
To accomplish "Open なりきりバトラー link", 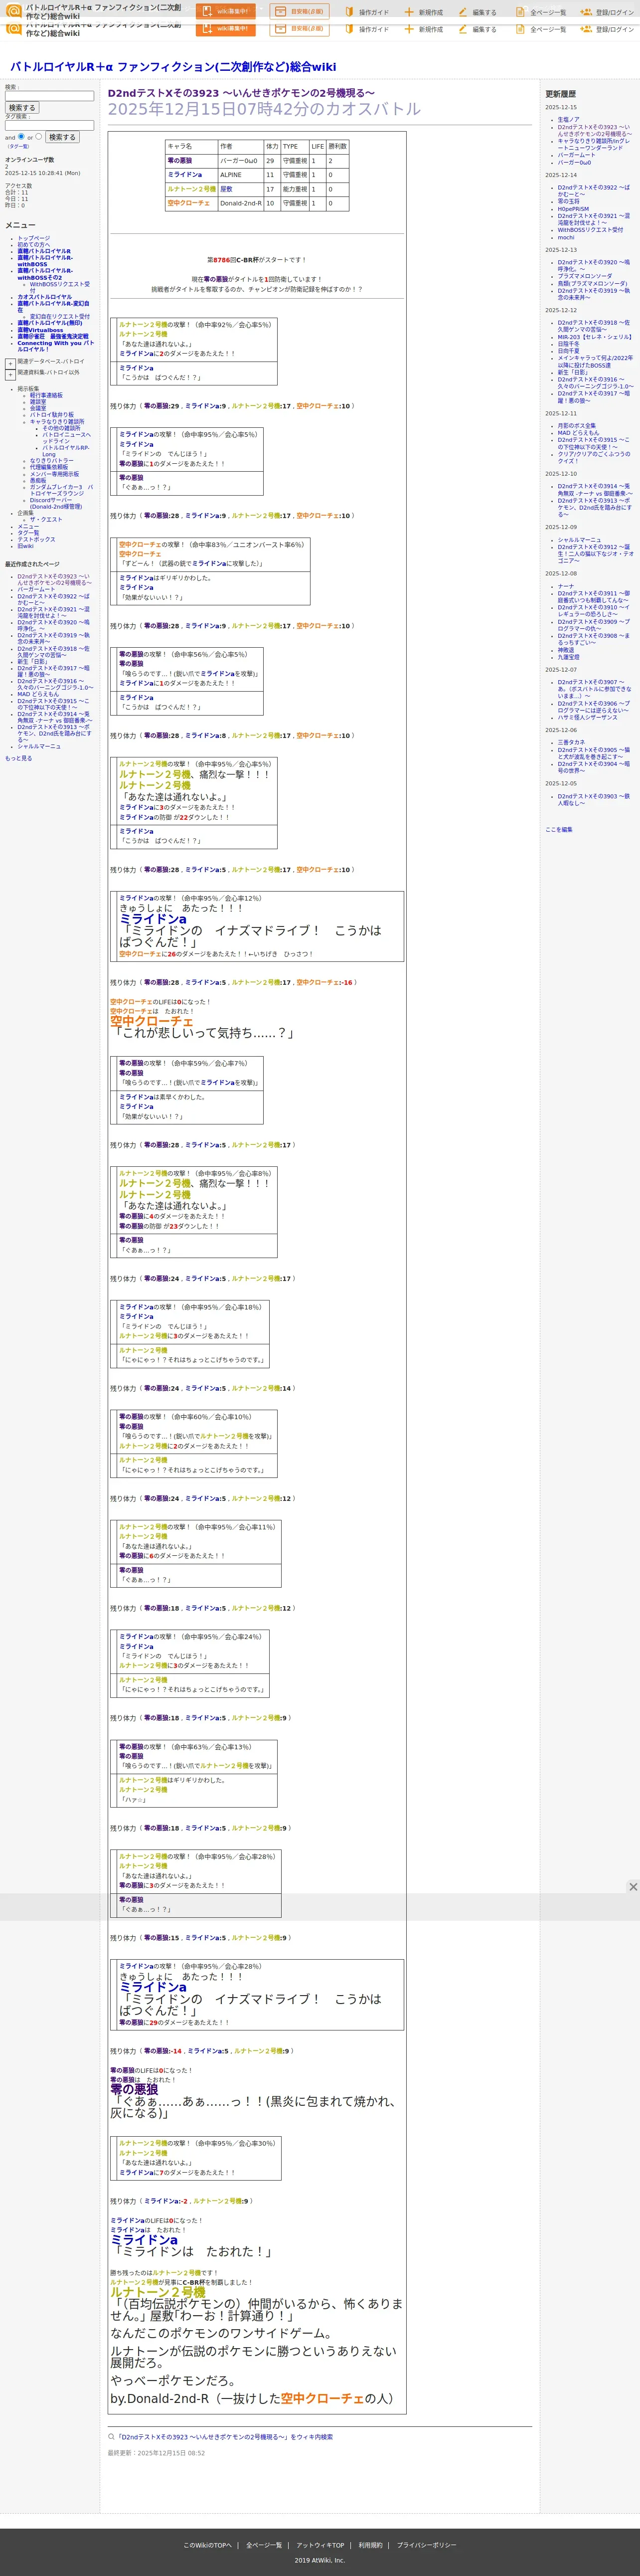I will coord(51,461).
